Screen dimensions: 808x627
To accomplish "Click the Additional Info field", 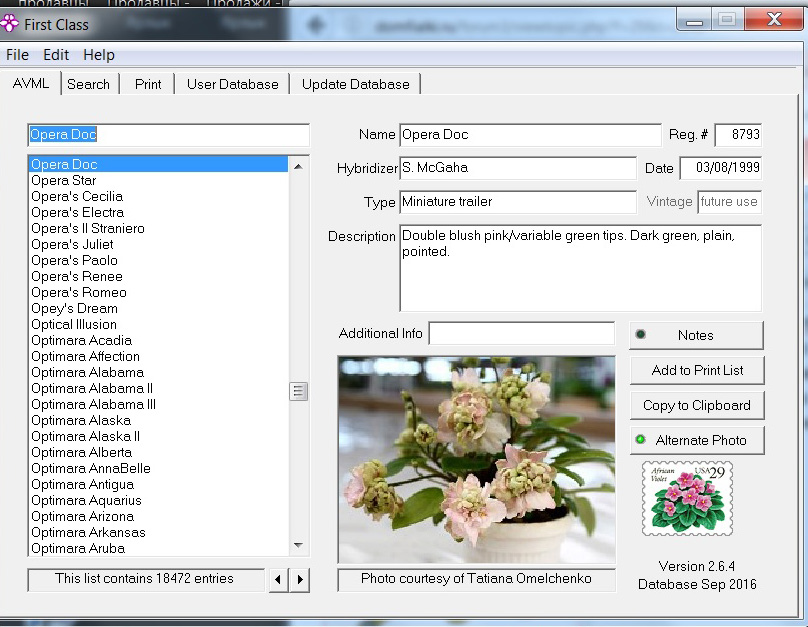I will [x=522, y=334].
